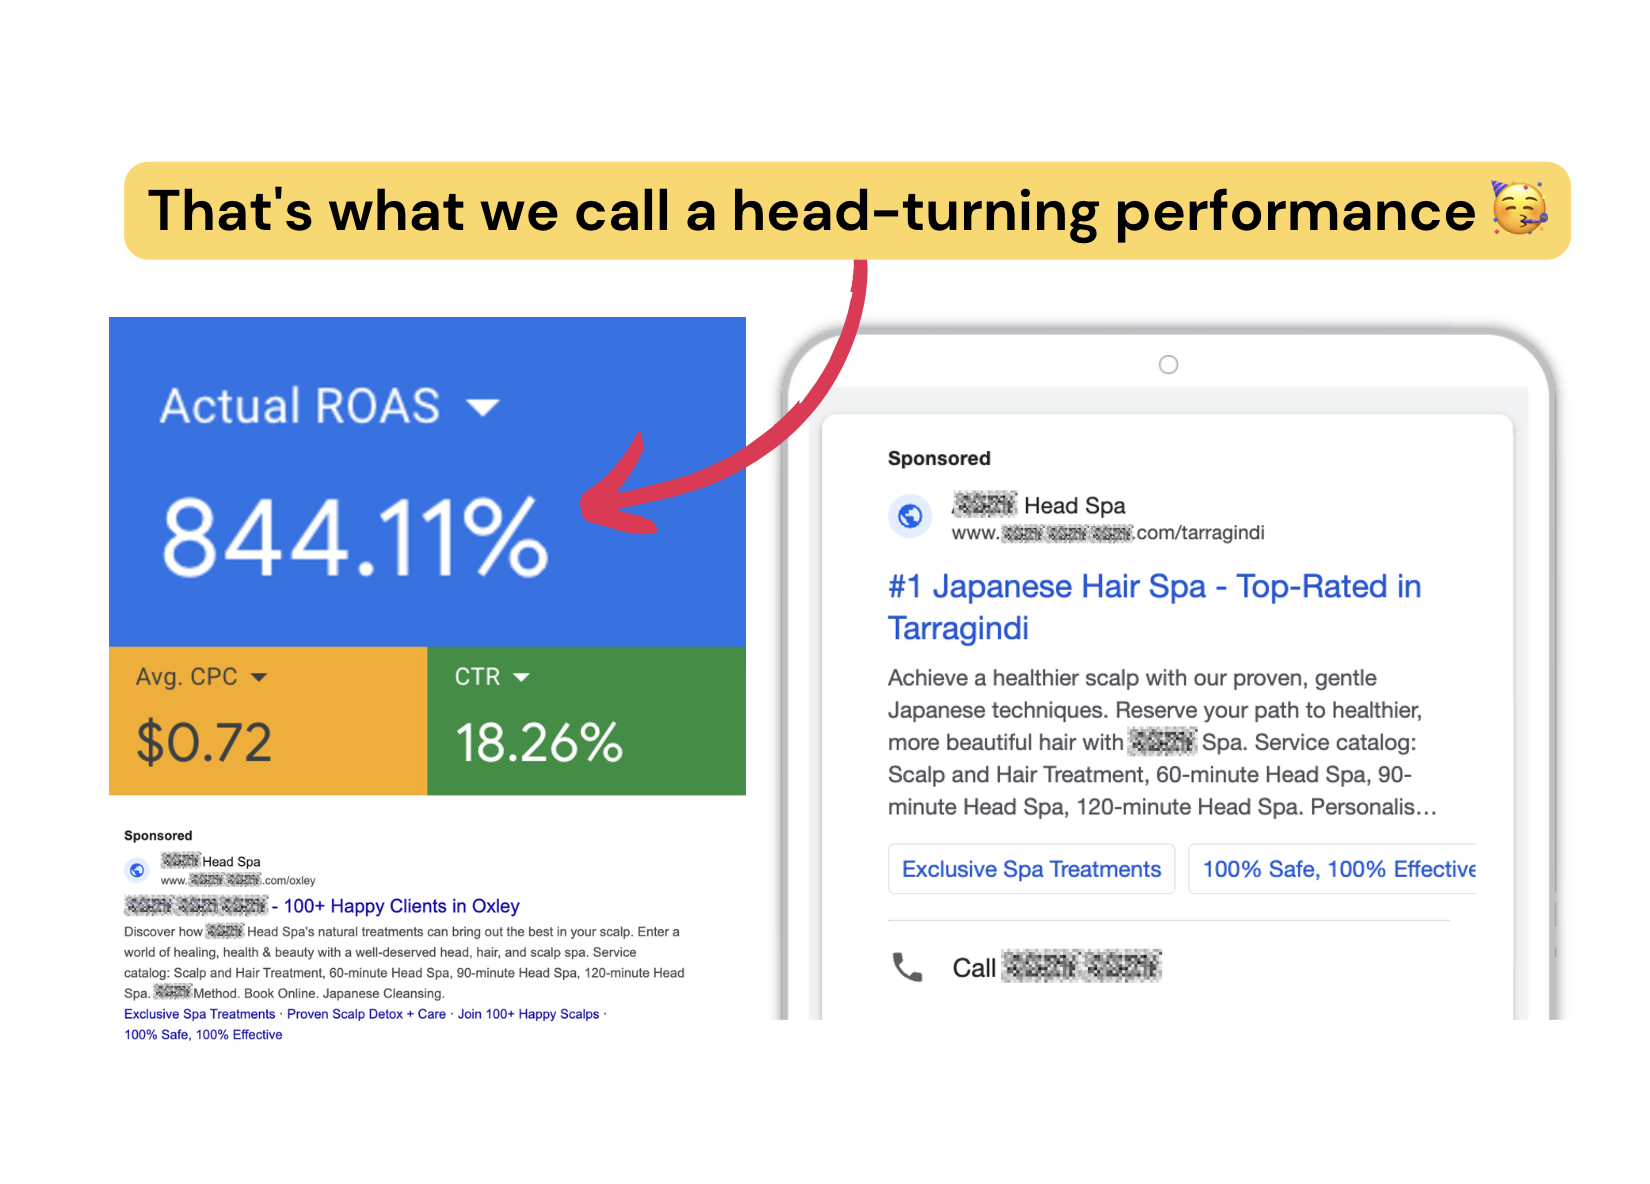The height and width of the screenshot is (1184, 1650).
Task: Expand the CTR metric dropdown
Action: tap(523, 677)
